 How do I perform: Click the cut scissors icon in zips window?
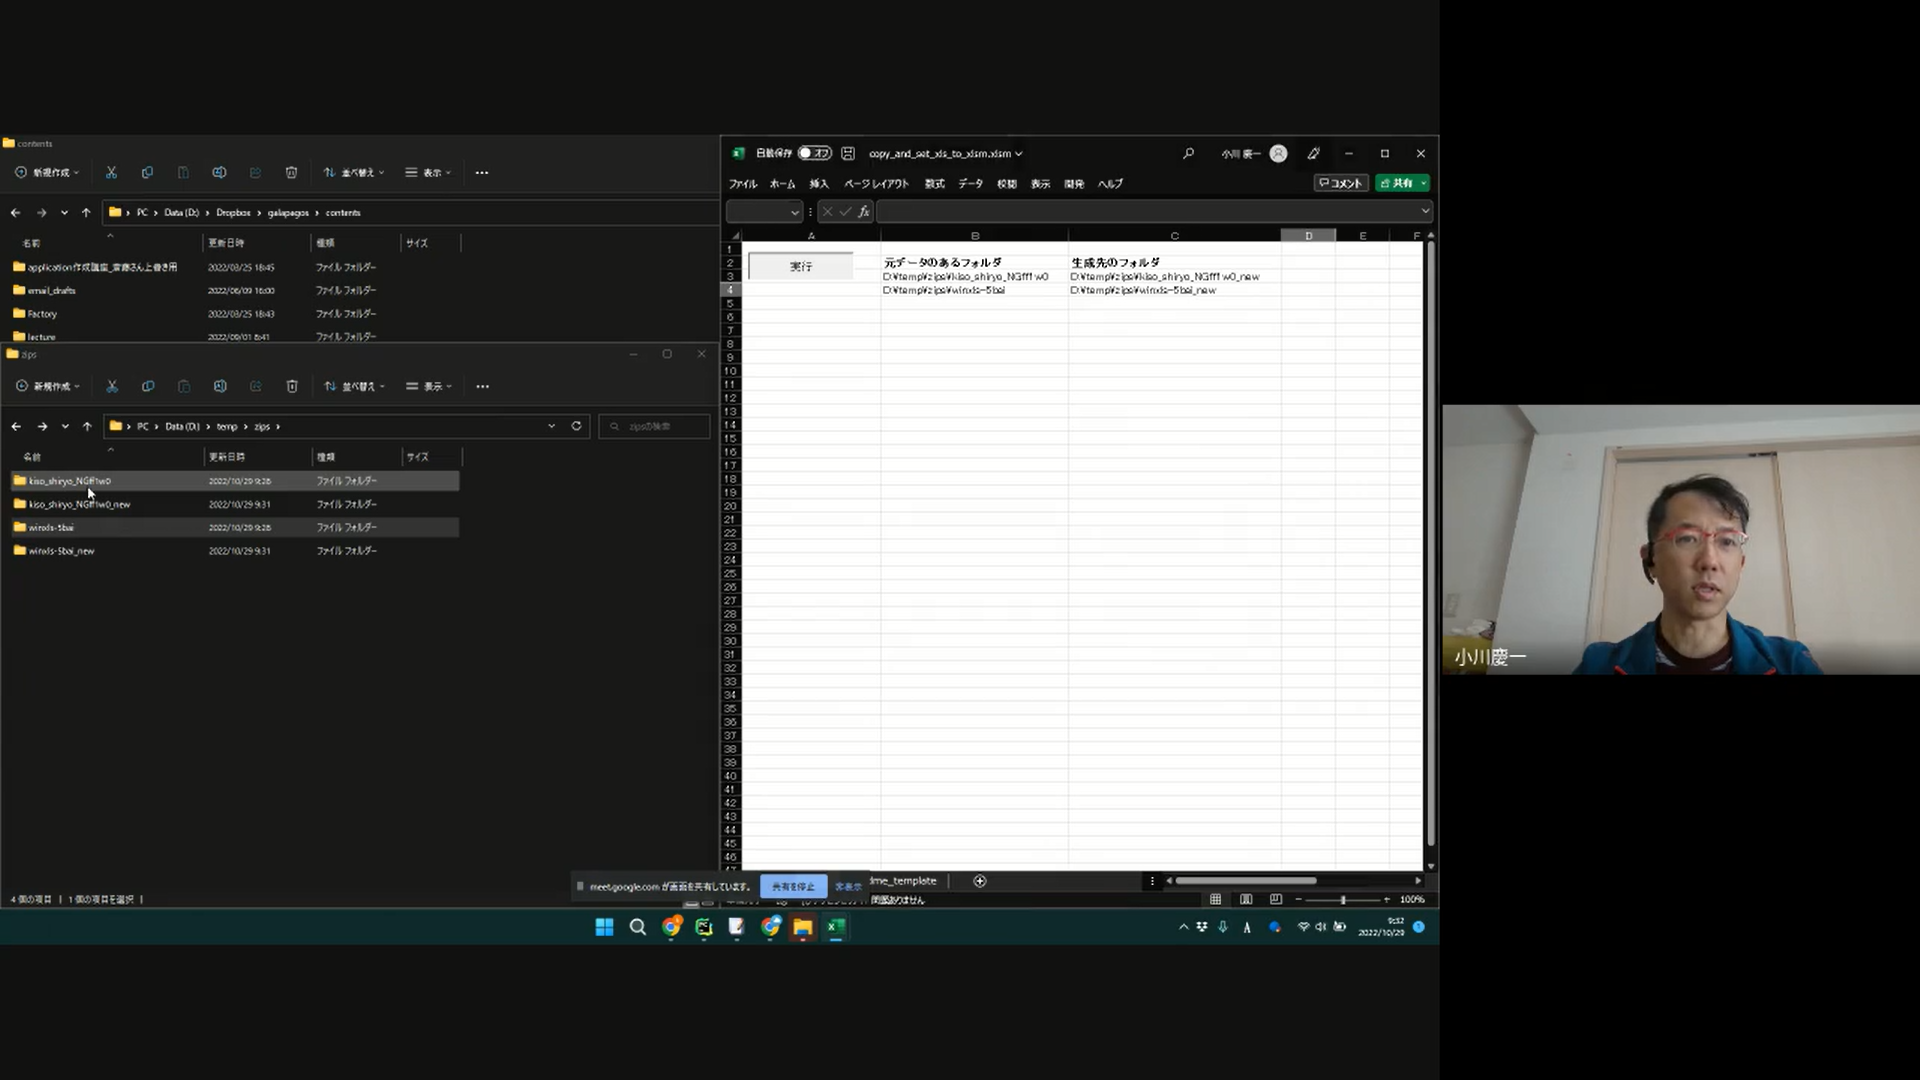(x=112, y=386)
